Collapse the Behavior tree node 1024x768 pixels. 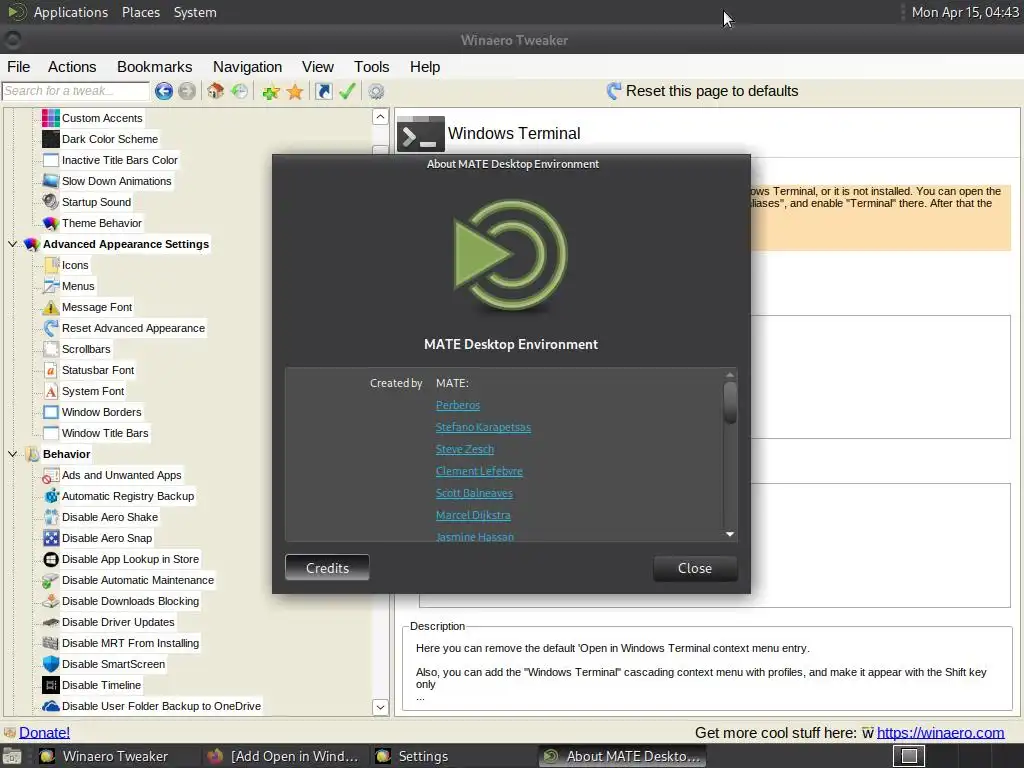click(x=12, y=454)
